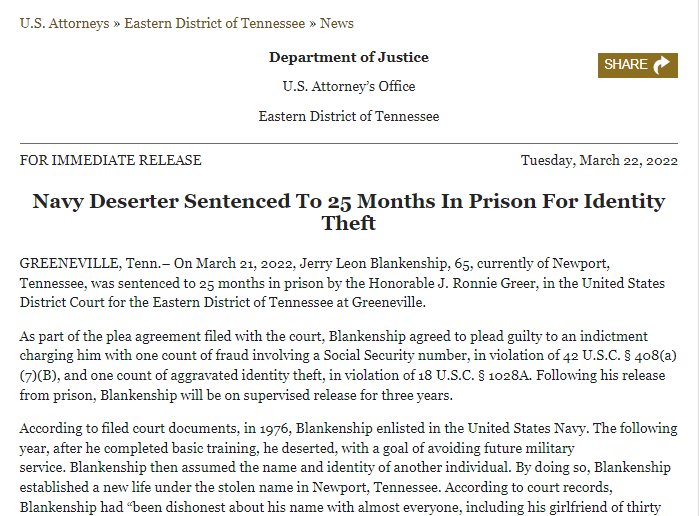Click the paragraph starting with GREENEVILLE, Tenn.
The width and height of the screenshot is (699, 516).
click(x=340, y=282)
